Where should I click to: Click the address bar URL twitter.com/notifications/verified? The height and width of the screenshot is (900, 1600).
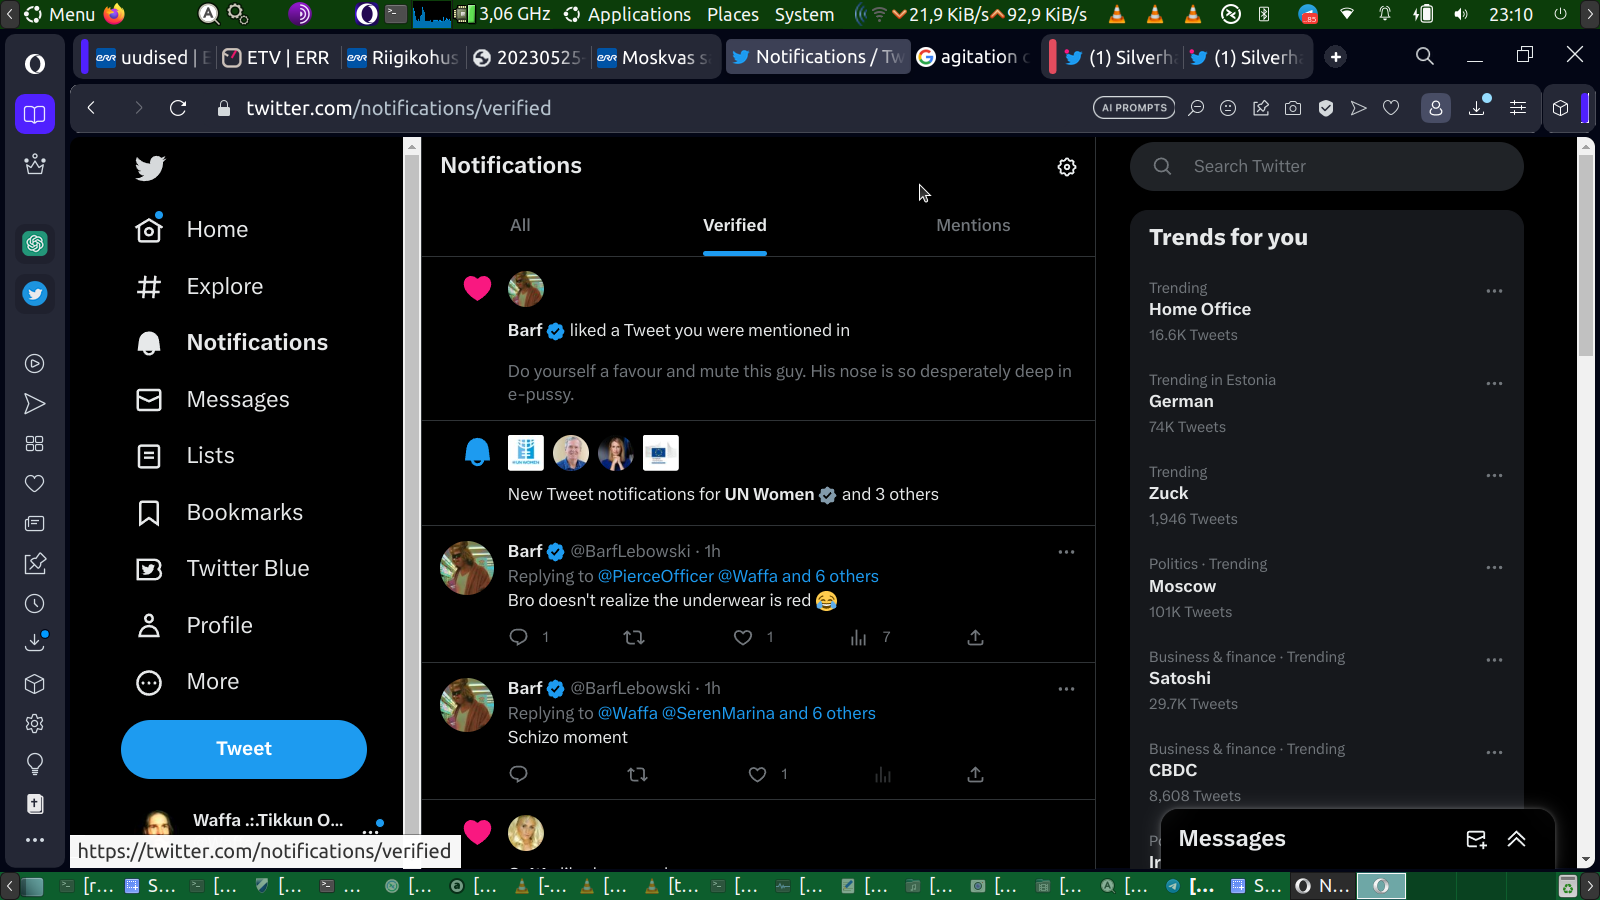tap(399, 108)
